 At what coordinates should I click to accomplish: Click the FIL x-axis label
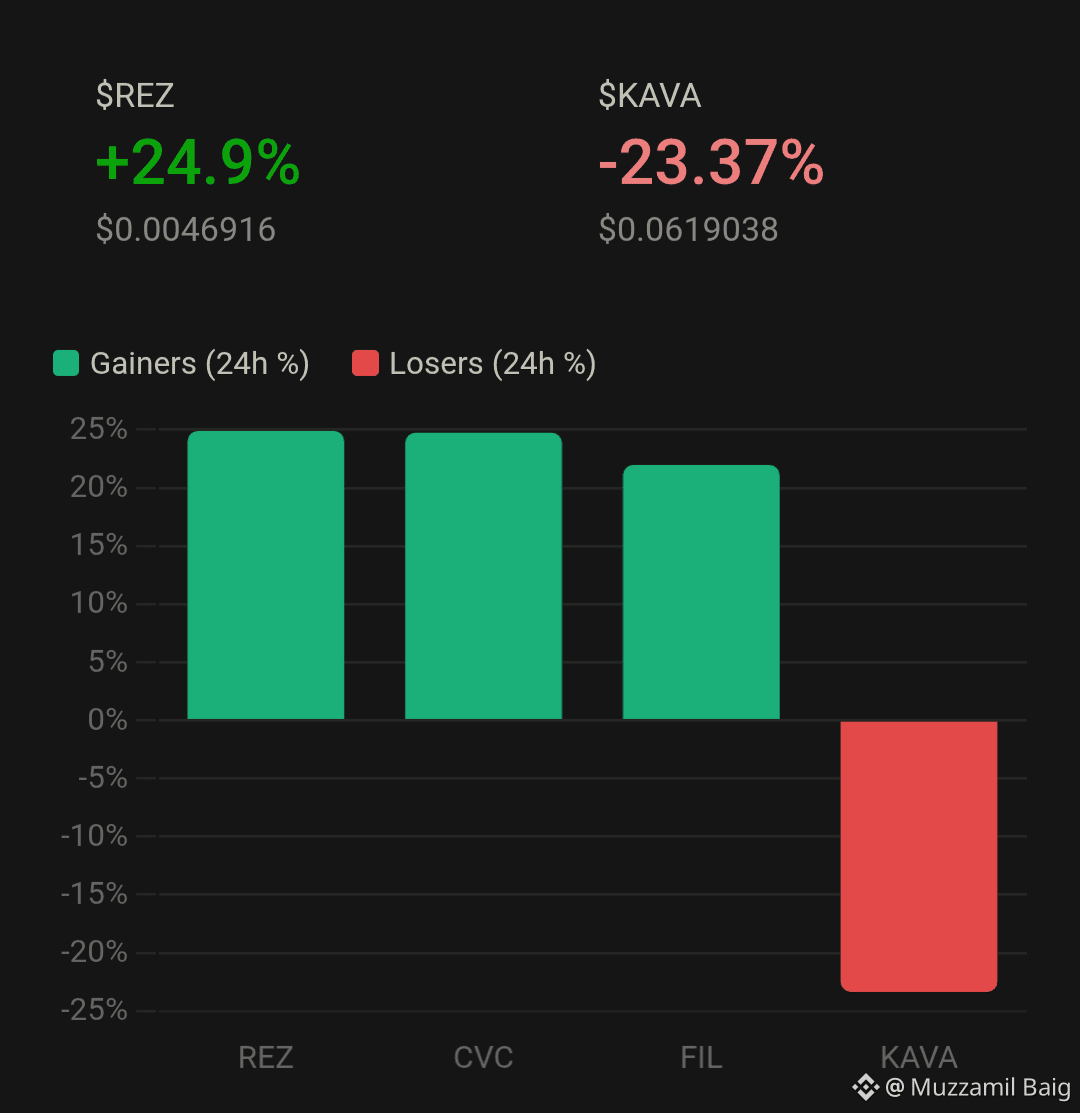701,1057
